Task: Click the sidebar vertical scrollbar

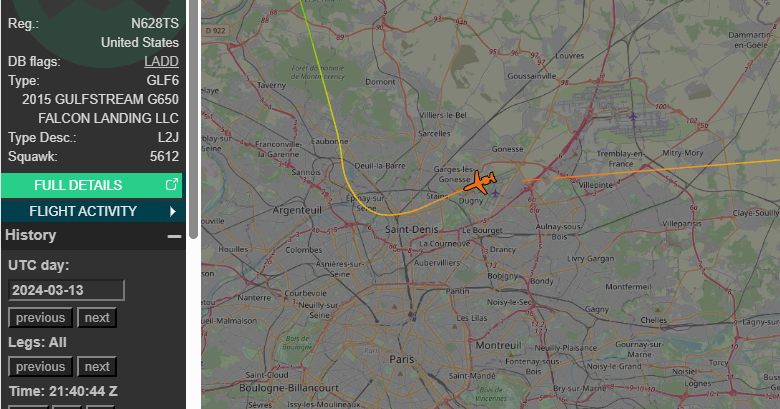Action: click(194, 118)
